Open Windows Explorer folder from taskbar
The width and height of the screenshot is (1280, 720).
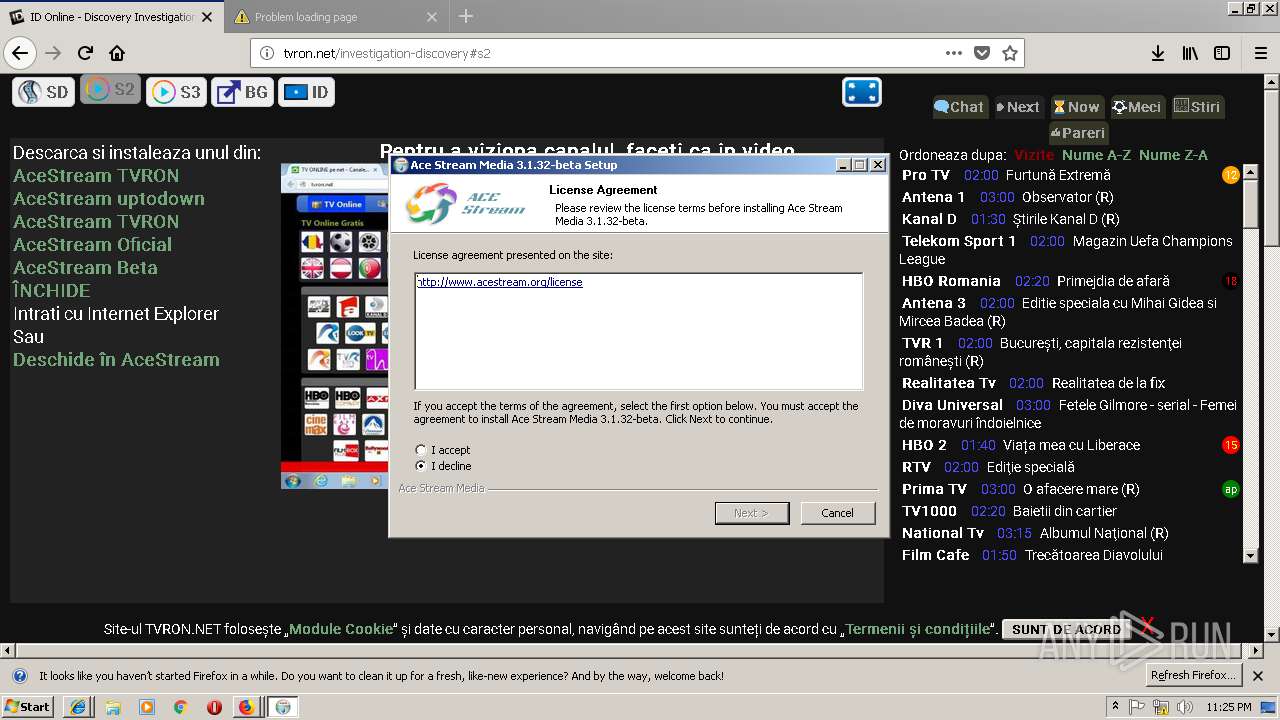point(112,706)
